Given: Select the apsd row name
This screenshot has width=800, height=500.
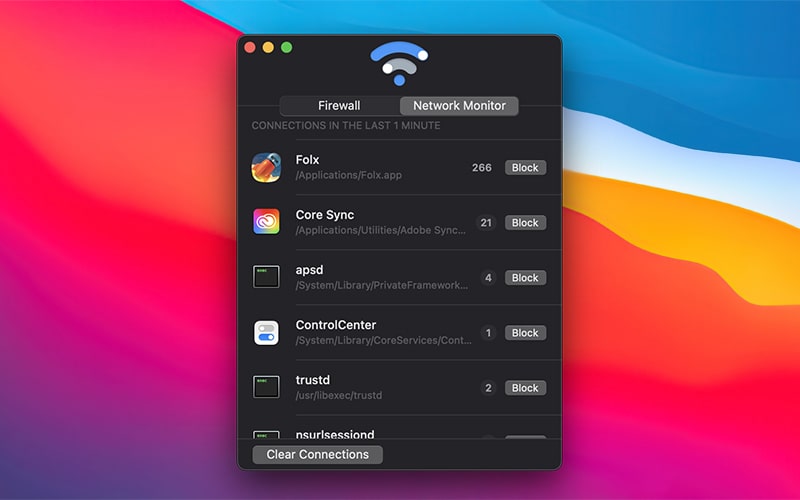Looking at the screenshot, I should pyautogui.click(x=309, y=270).
